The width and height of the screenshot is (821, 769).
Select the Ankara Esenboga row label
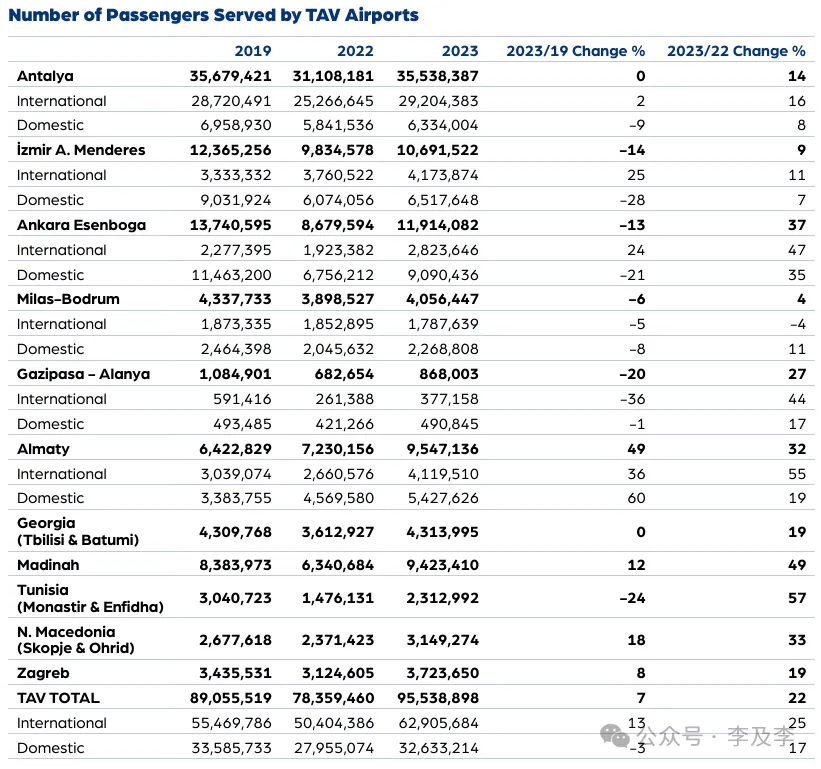[x=81, y=225]
